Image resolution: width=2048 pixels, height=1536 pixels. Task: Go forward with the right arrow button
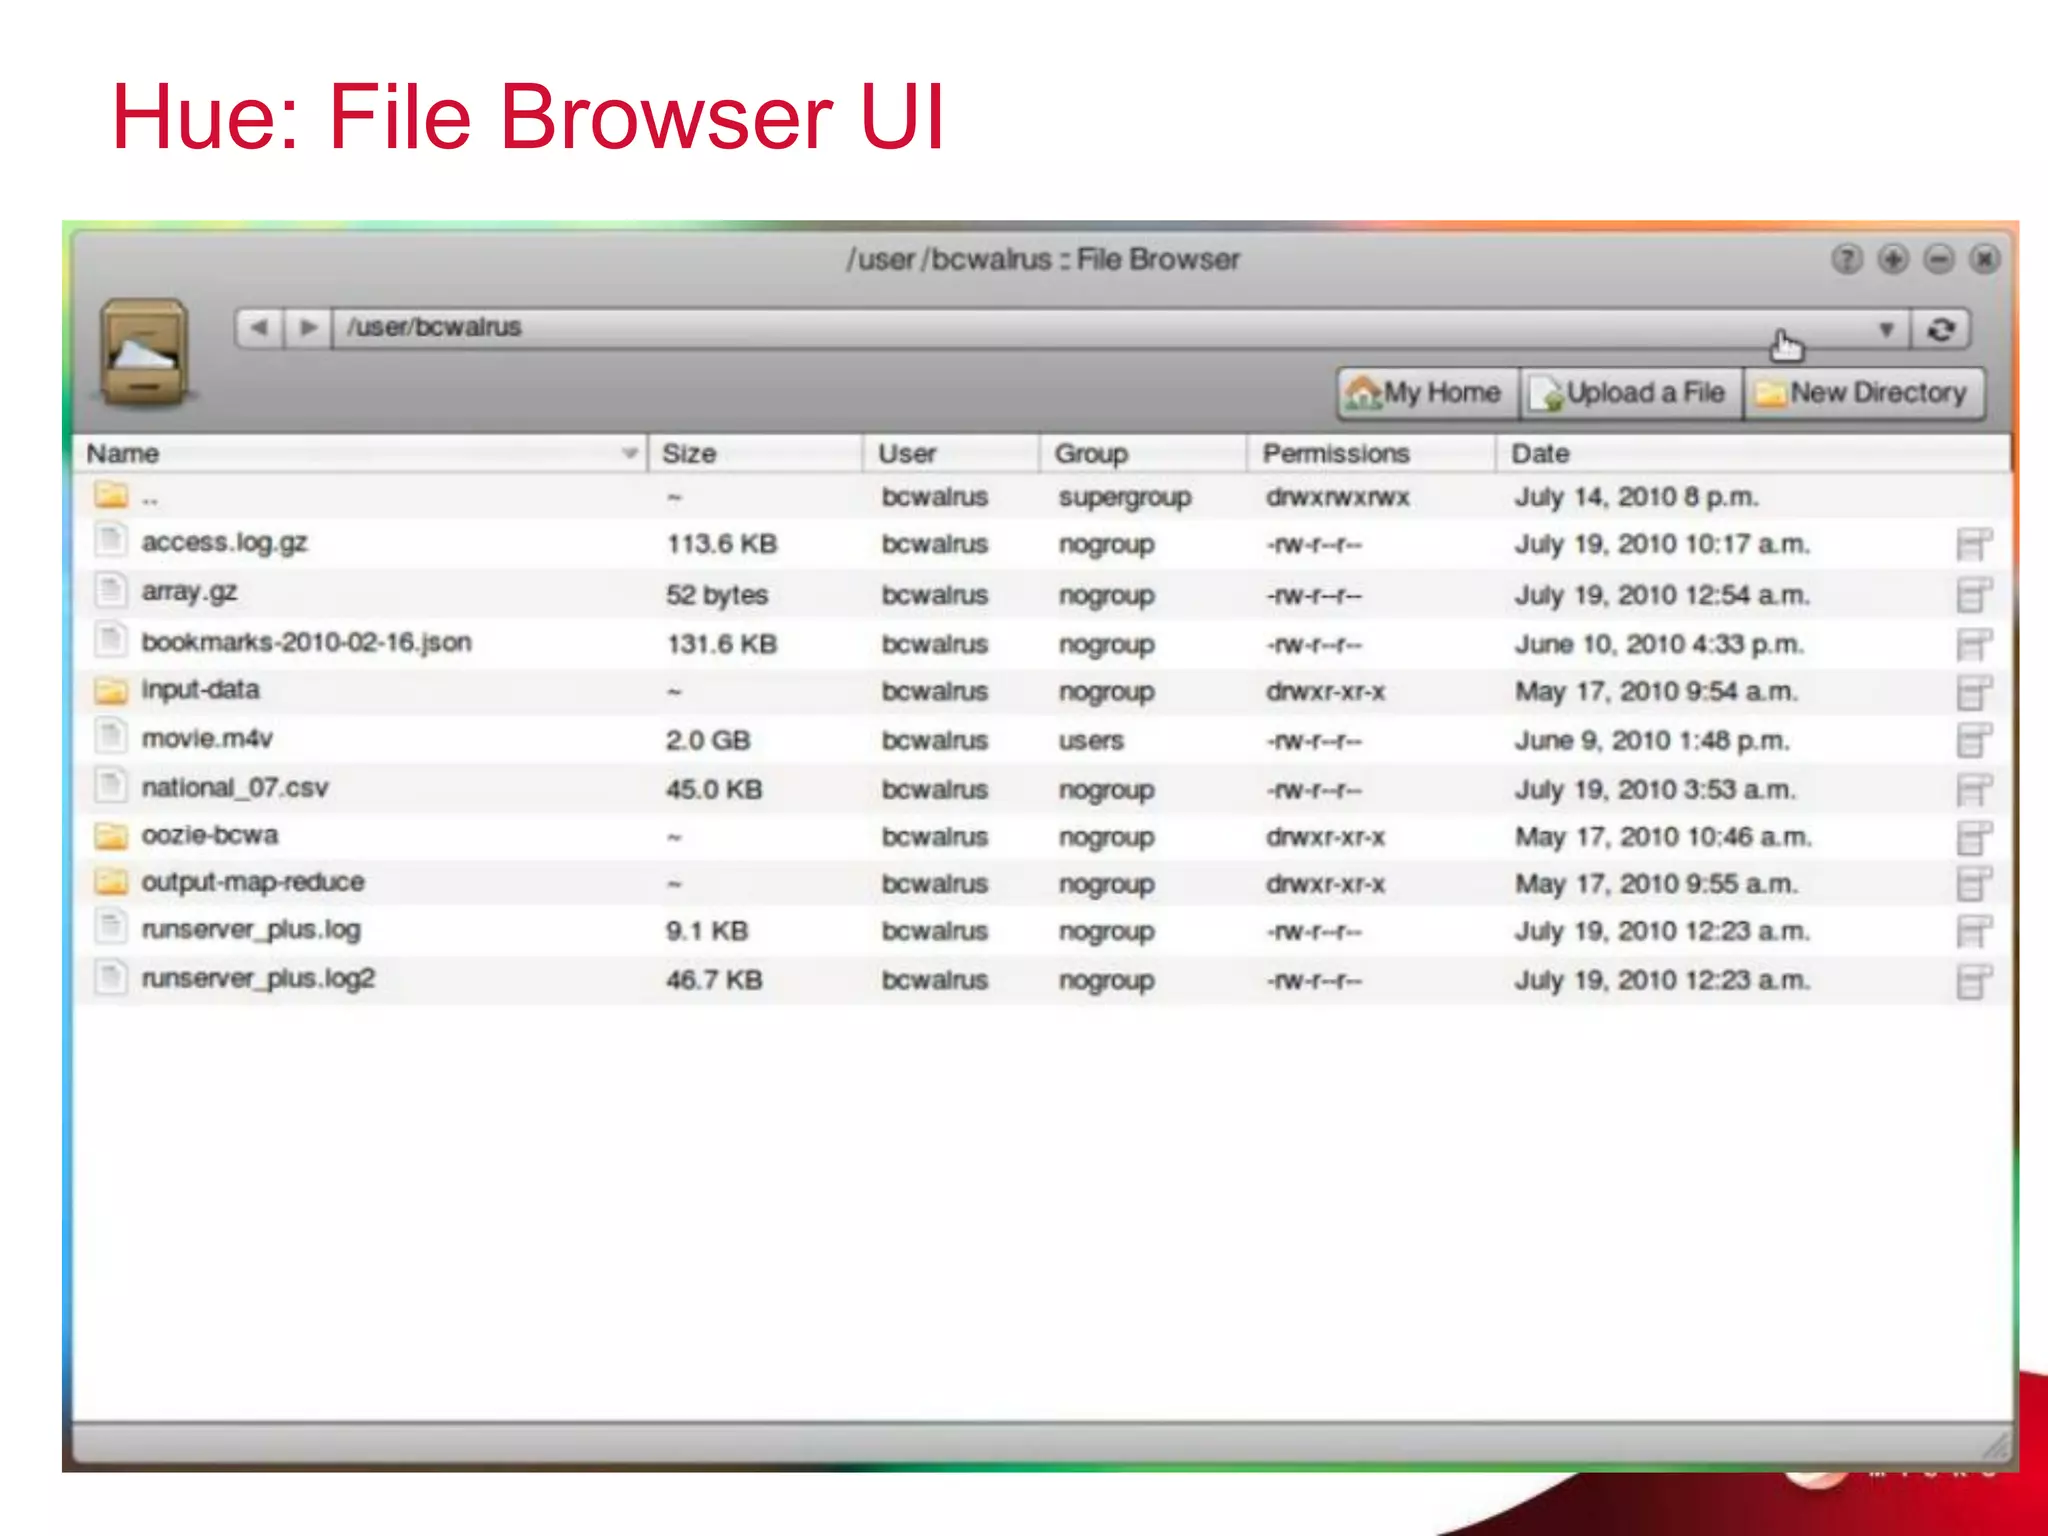(x=309, y=328)
